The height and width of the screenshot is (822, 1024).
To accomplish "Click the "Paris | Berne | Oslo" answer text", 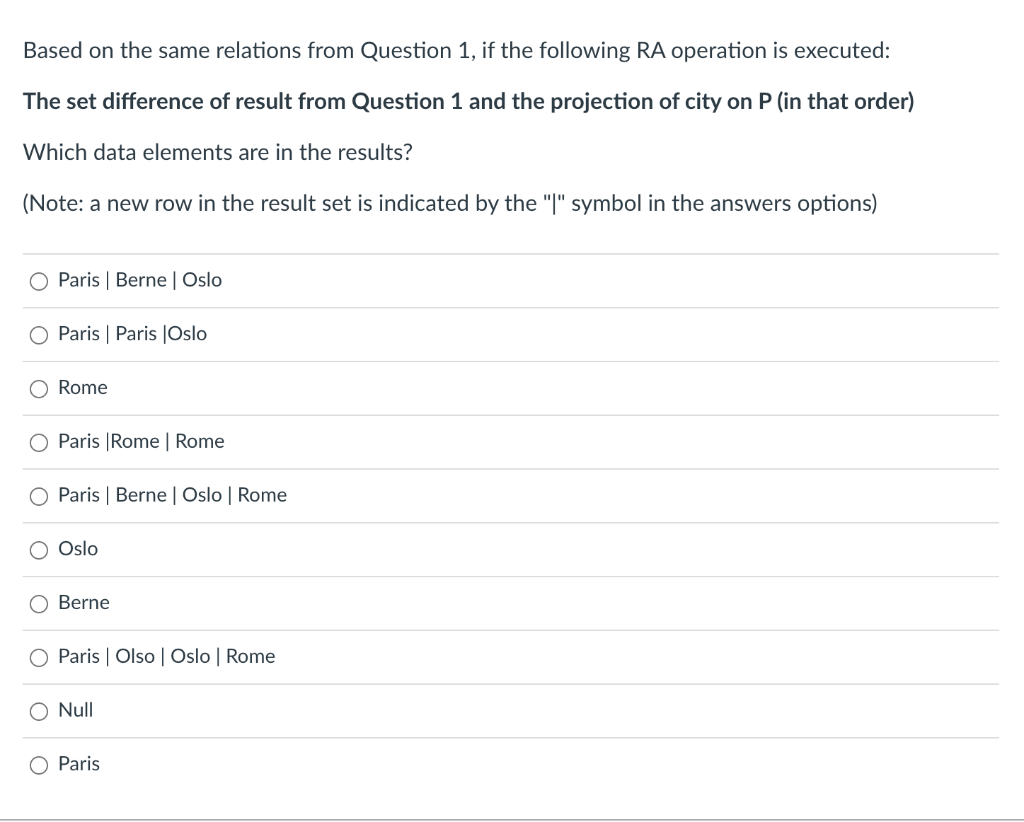I will pos(139,280).
